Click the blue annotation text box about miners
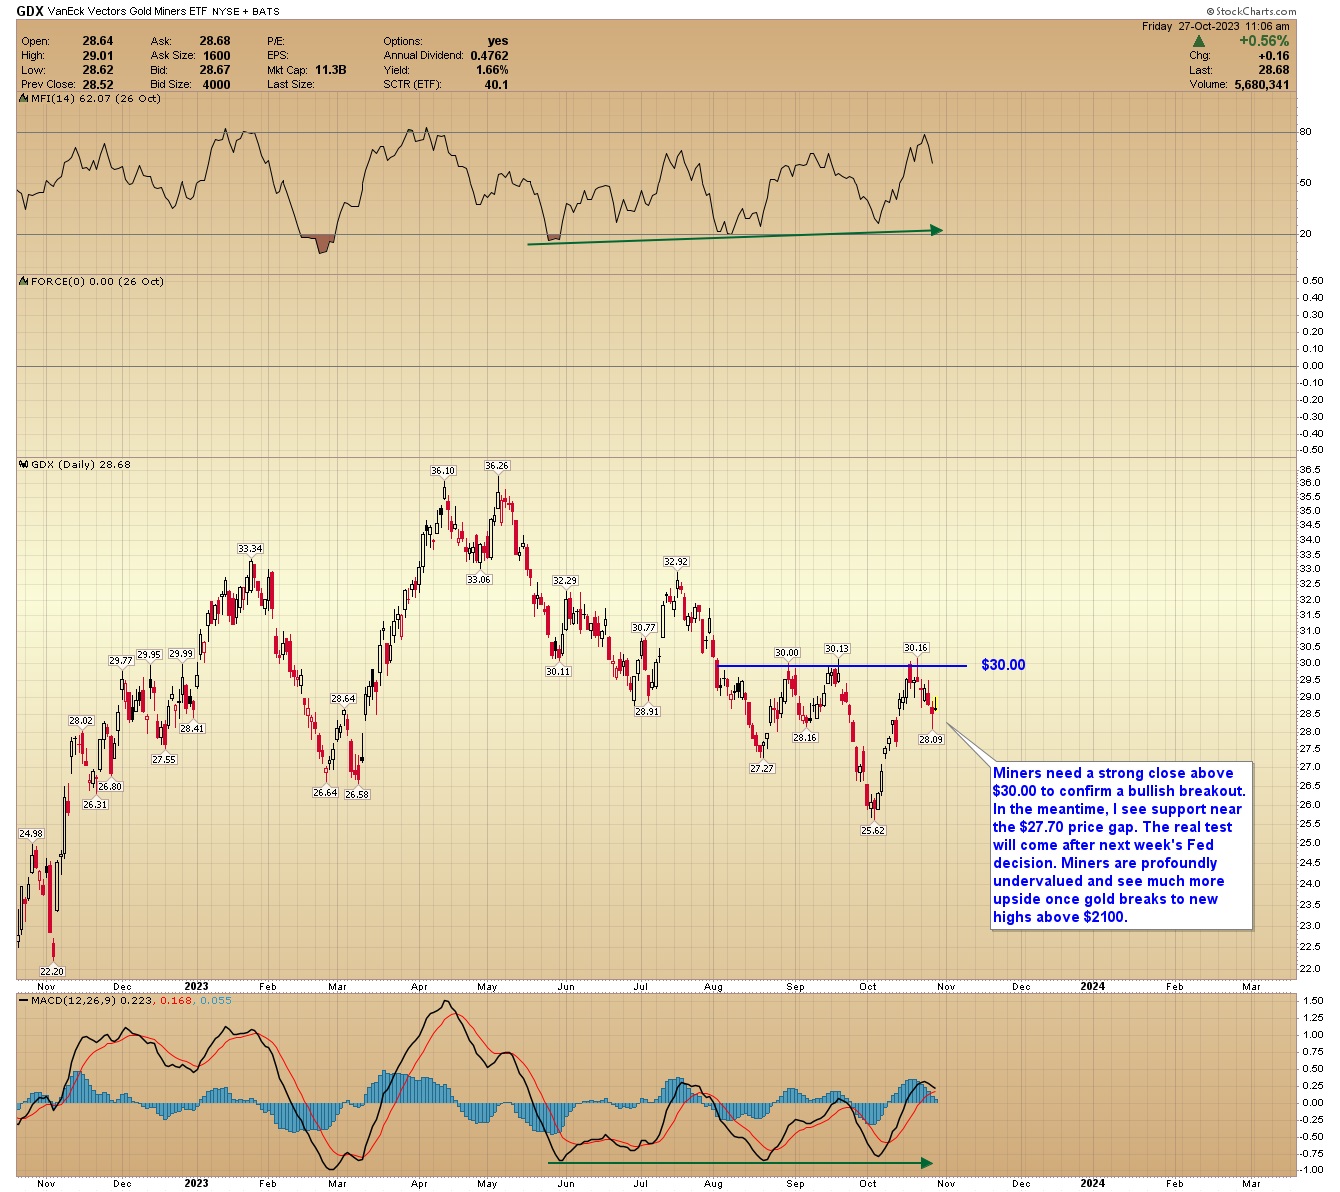Viewport: 1340px width, 1192px height. [1121, 845]
